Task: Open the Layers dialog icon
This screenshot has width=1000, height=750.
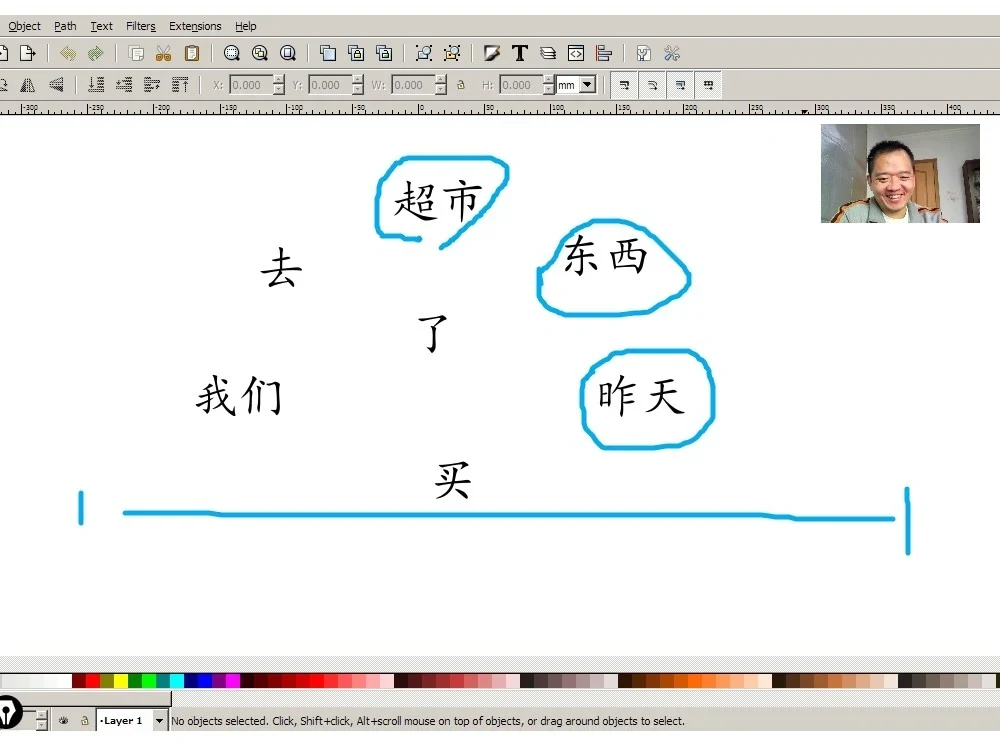Action: pyautogui.click(x=548, y=53)
